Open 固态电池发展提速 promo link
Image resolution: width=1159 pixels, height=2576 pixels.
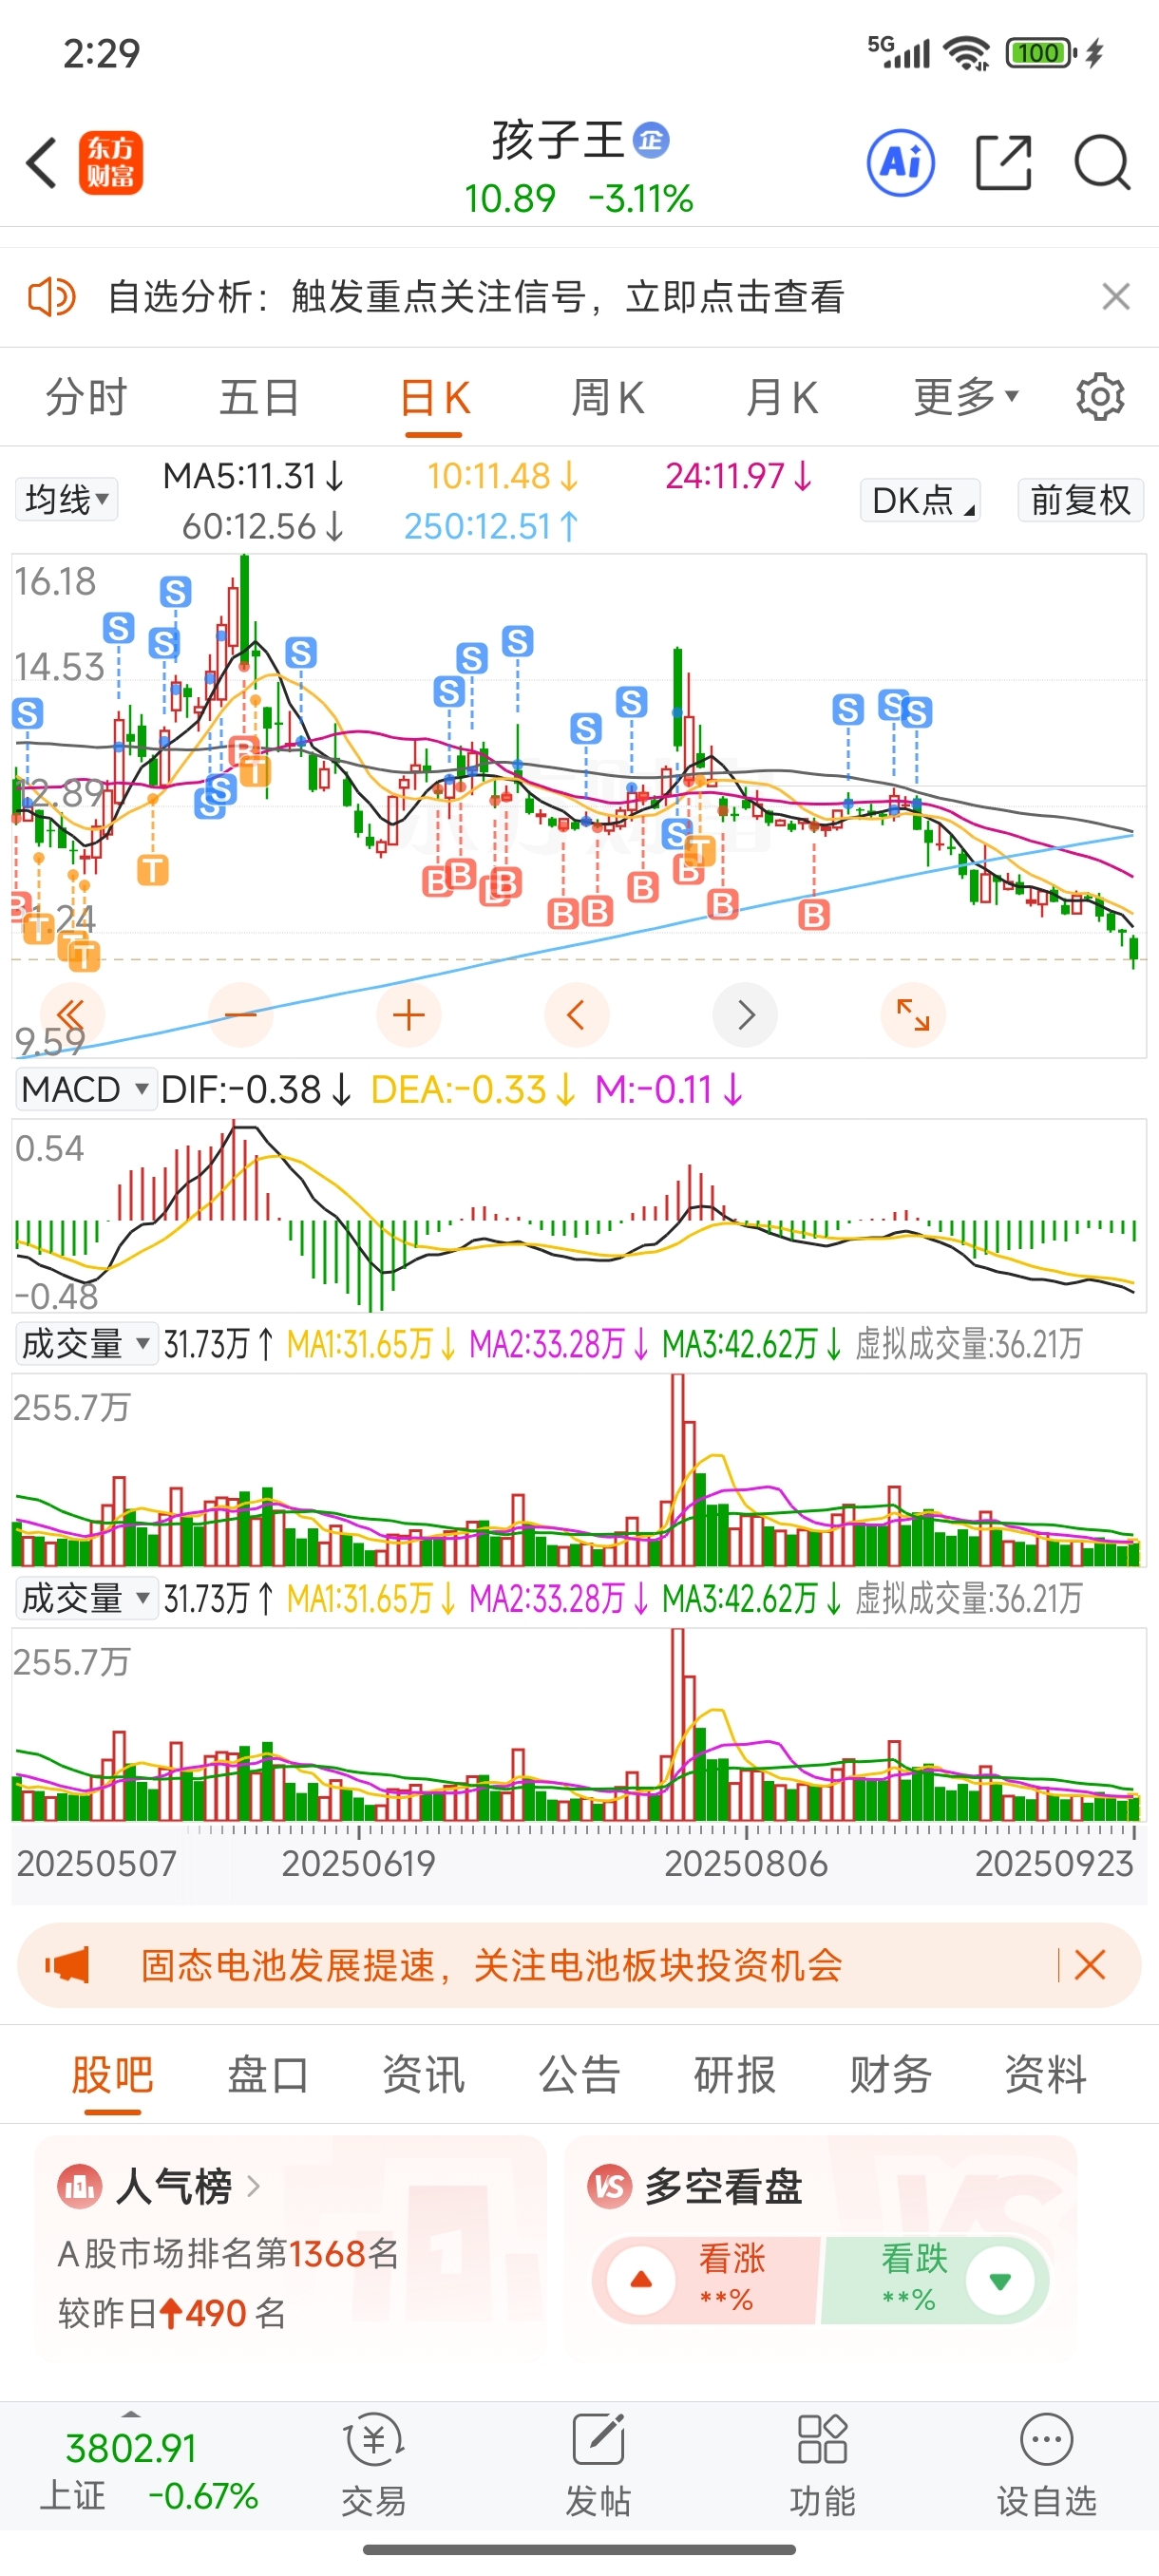[x=491, y=1965]
